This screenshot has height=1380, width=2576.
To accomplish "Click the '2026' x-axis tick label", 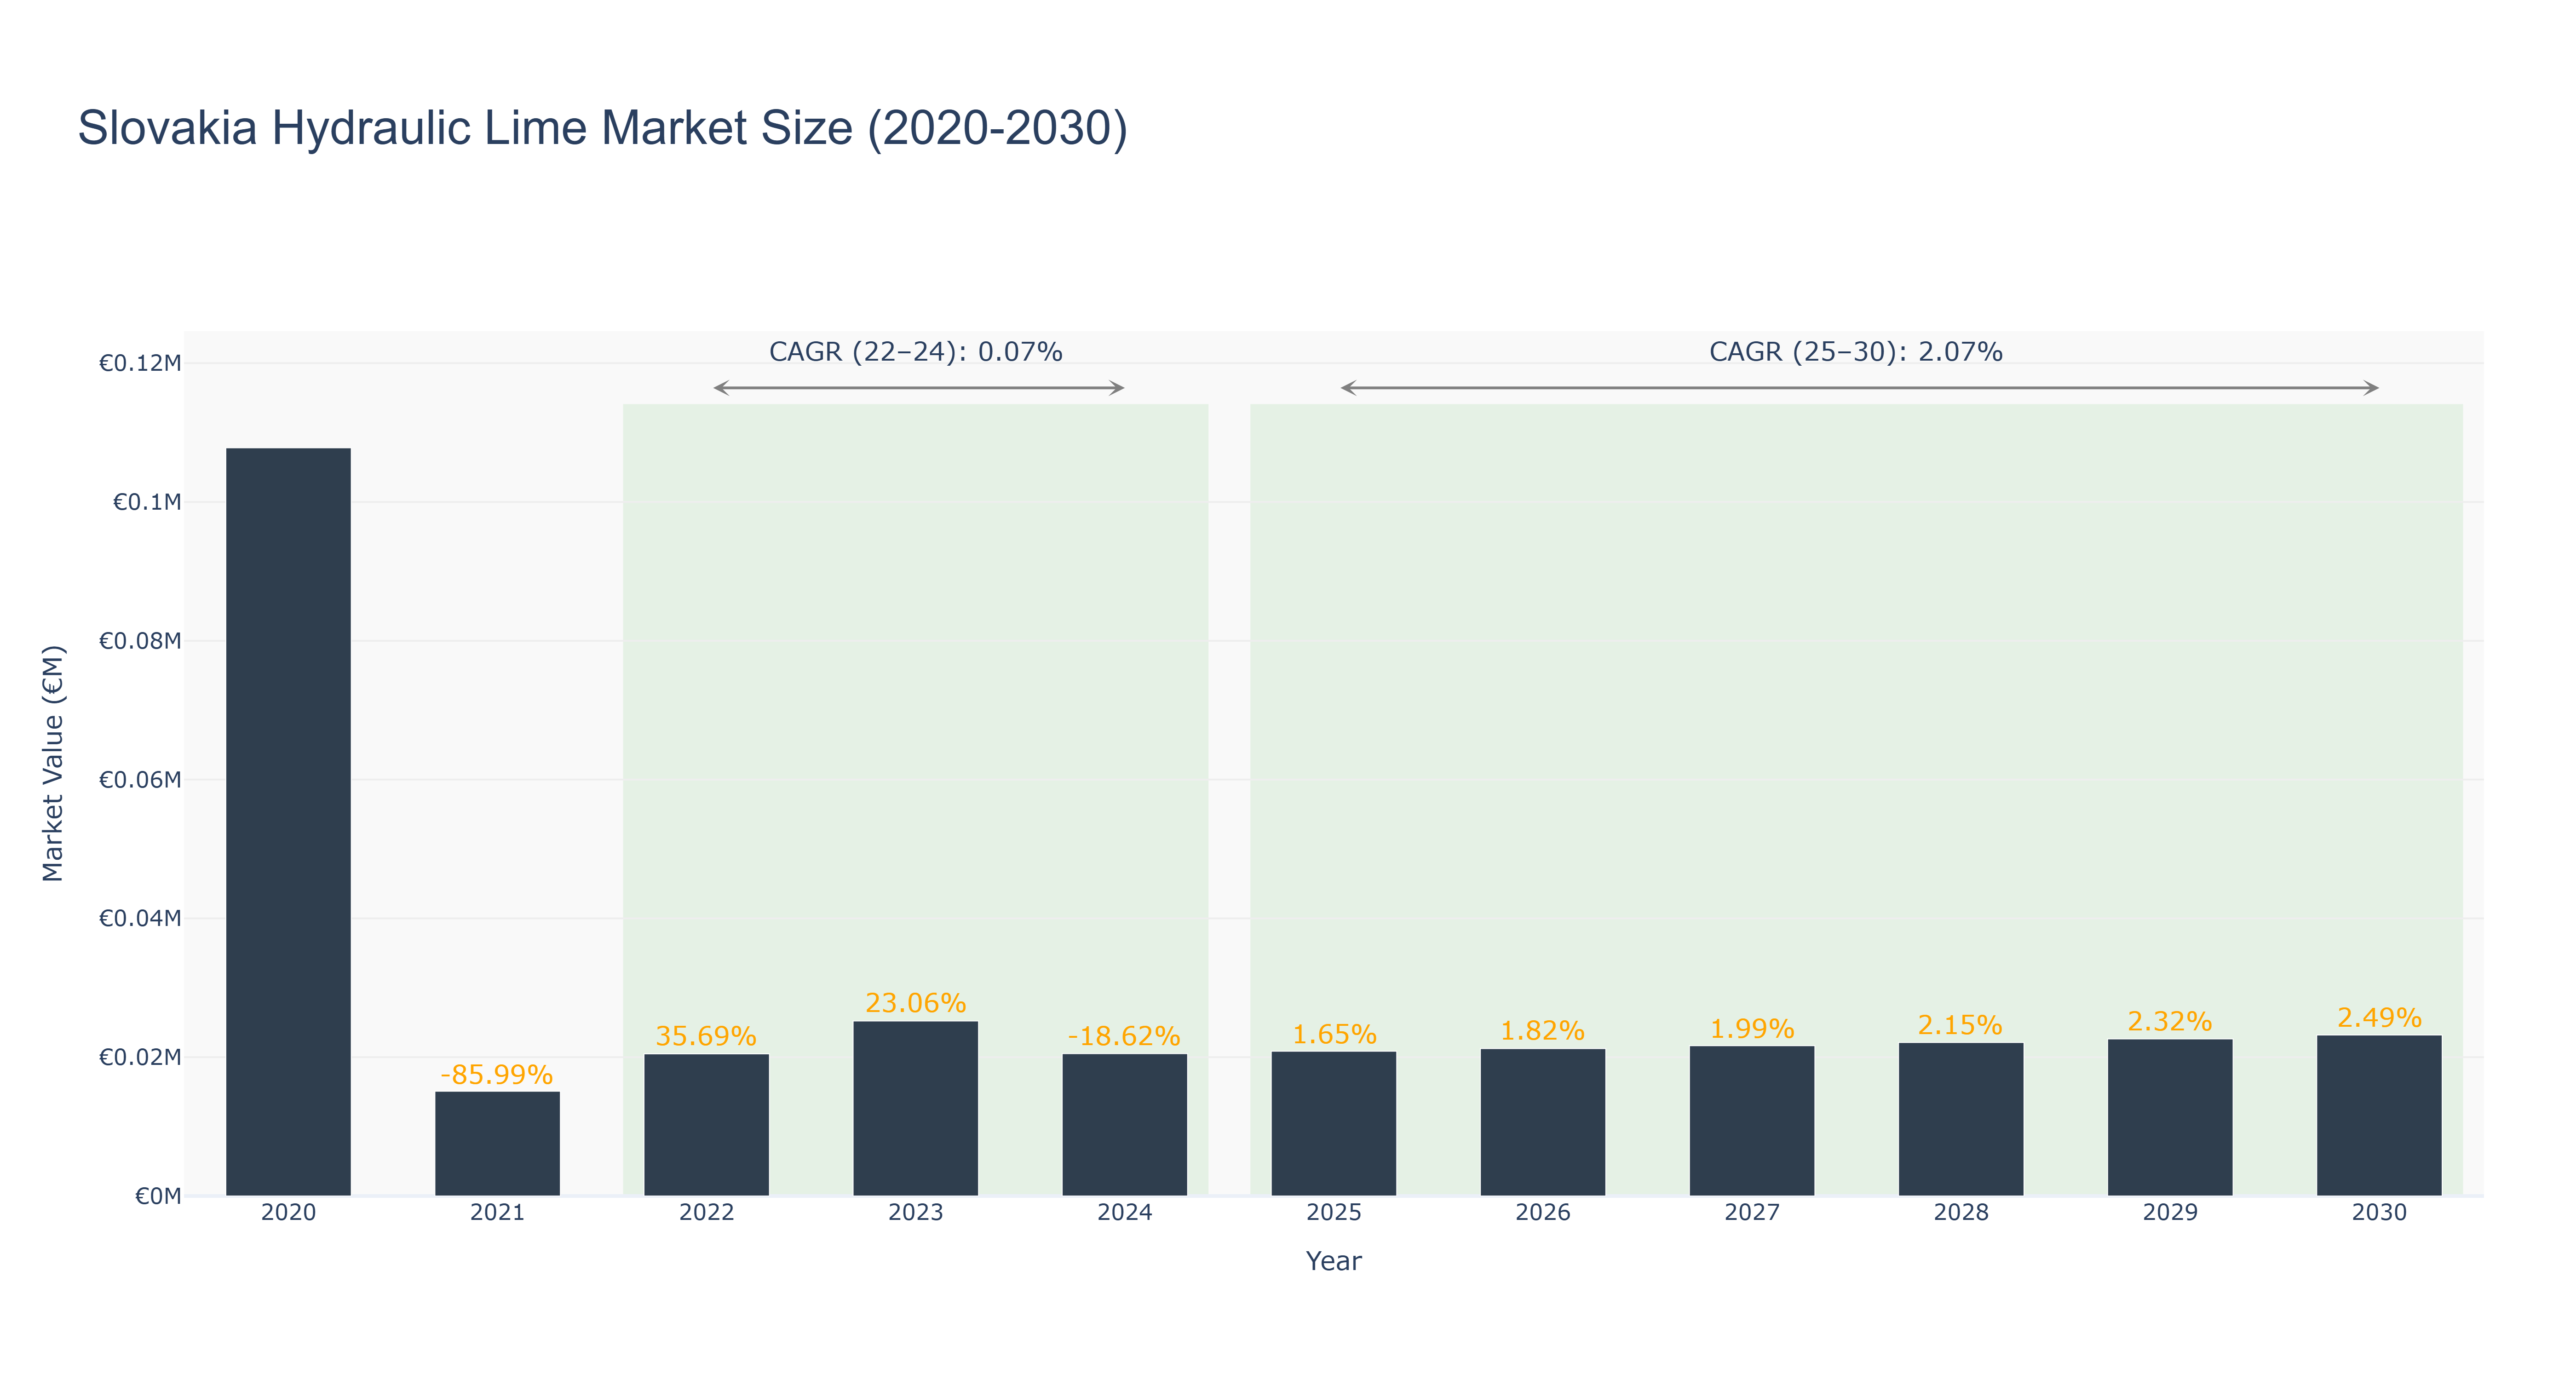I will [x=1542, y=1213].
